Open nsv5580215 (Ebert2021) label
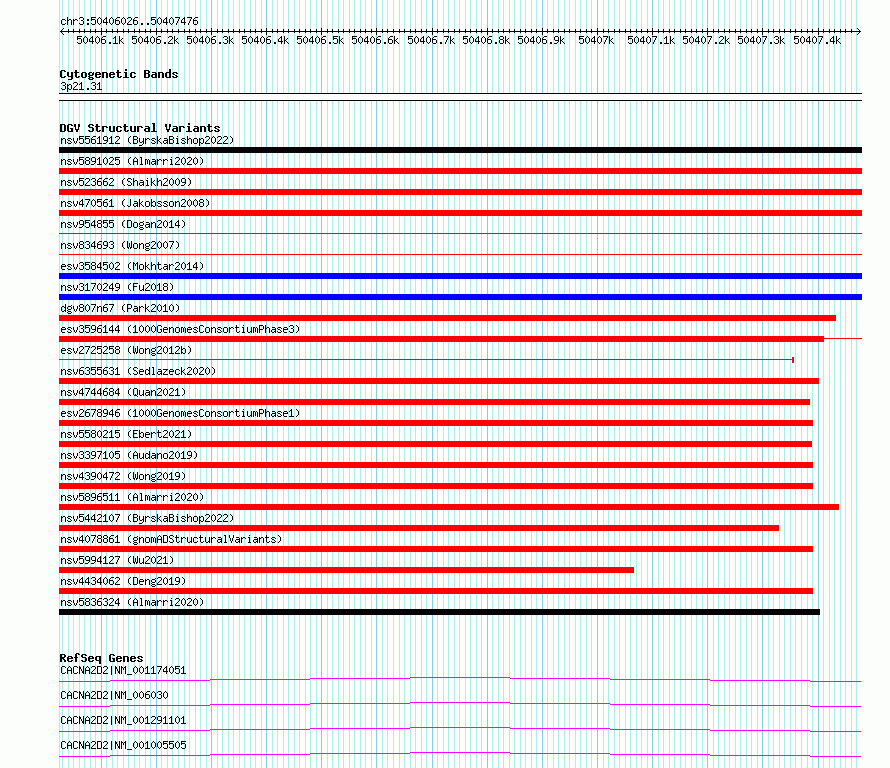Viewport: 890px width, 768px height. [x=126, y=434]
